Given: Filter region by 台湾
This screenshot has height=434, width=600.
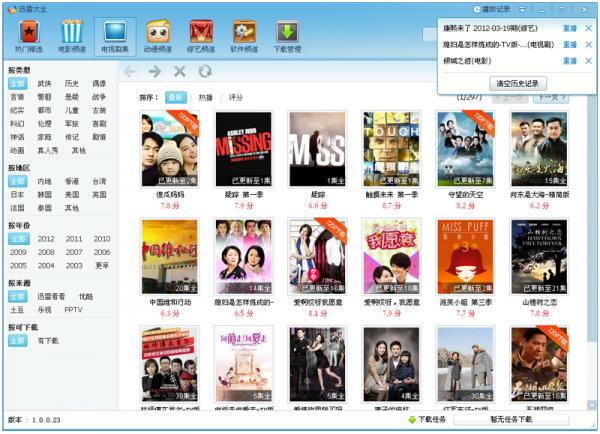Looking at the screenshot, I should 99,181.
